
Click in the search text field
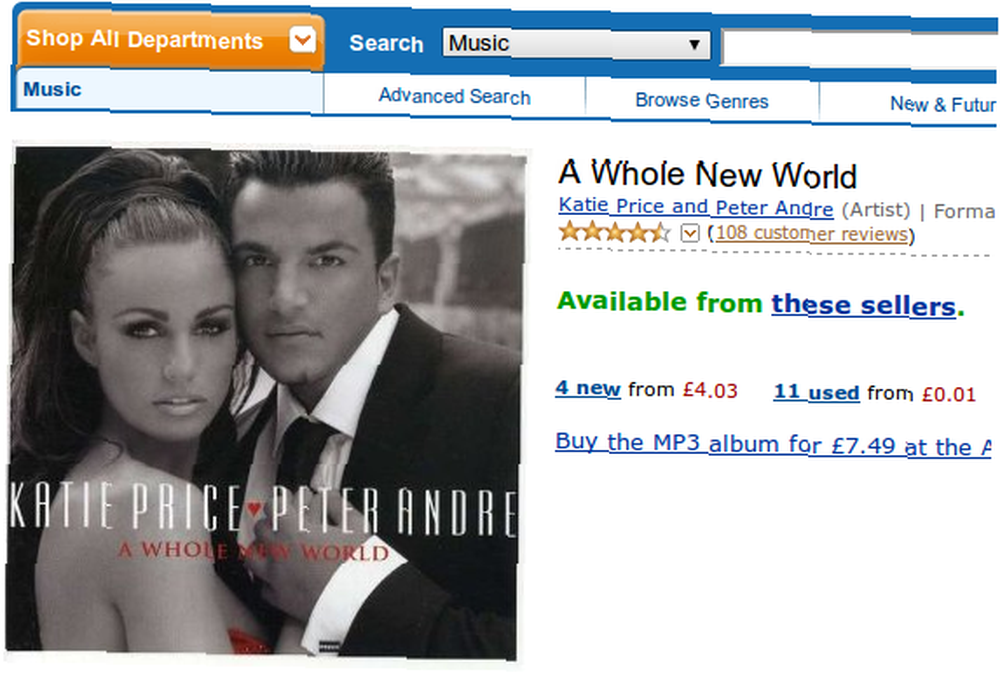click(x=860, y=49)
